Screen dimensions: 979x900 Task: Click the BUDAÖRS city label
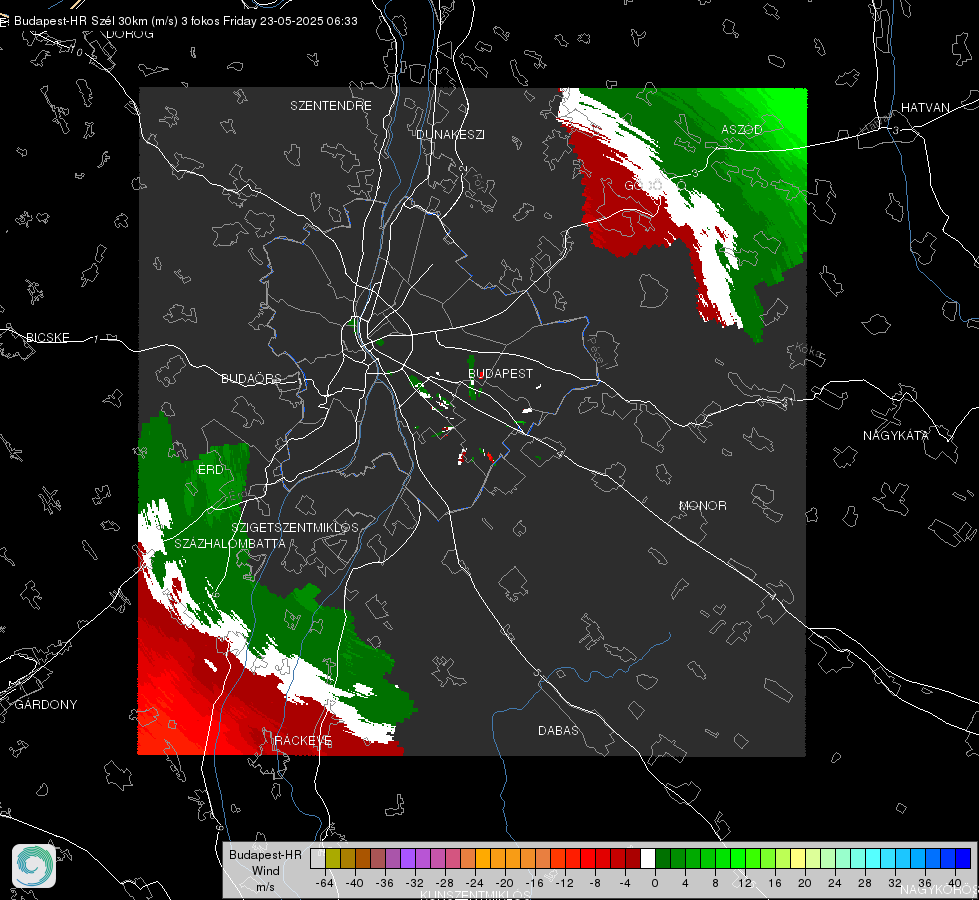(x=252, y=378)
